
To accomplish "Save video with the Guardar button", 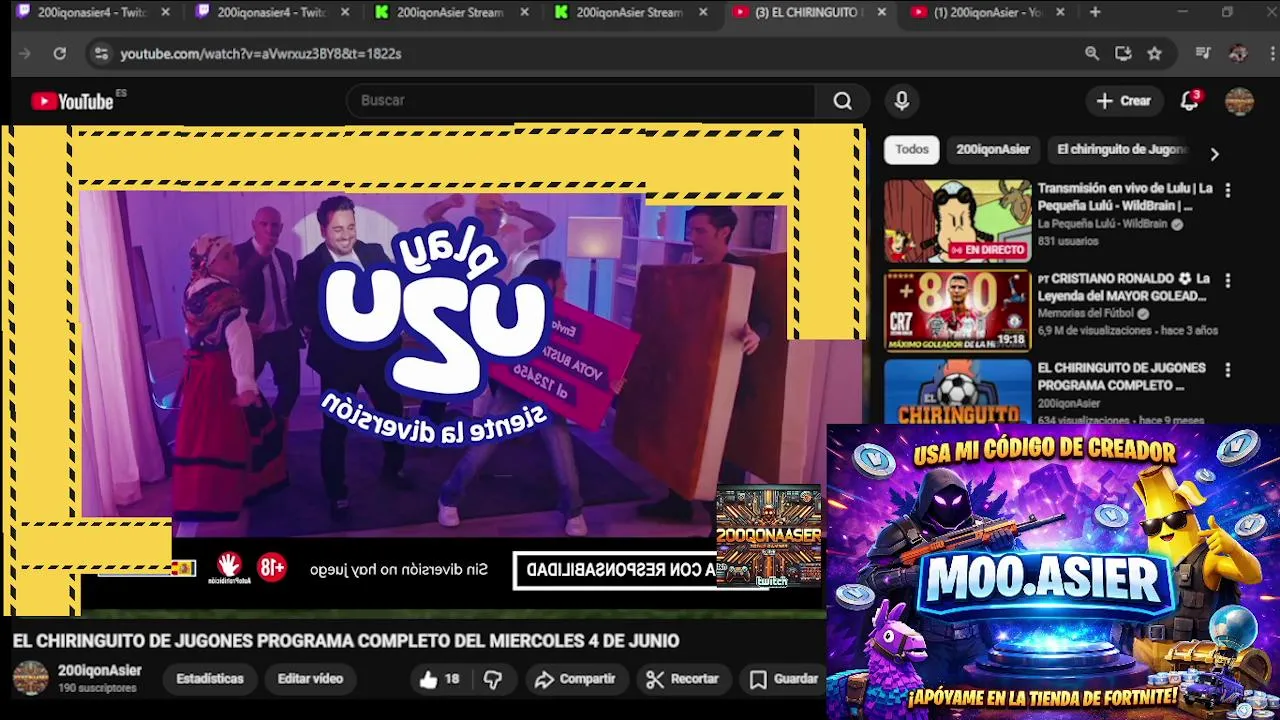I will click(784, 679).
